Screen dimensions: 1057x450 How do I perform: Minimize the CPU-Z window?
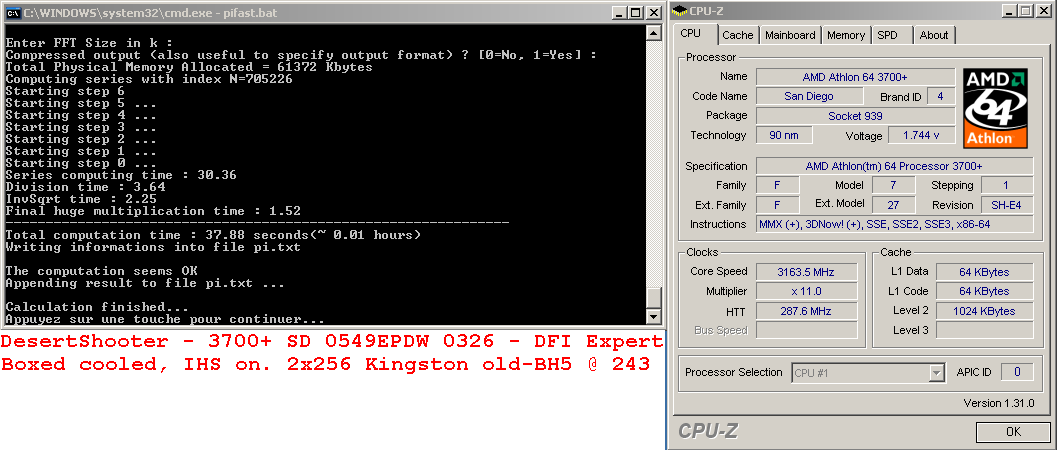(1008, 11)
